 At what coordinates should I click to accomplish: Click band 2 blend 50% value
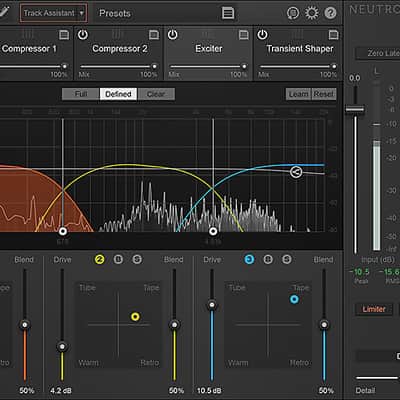pos(176,390)
